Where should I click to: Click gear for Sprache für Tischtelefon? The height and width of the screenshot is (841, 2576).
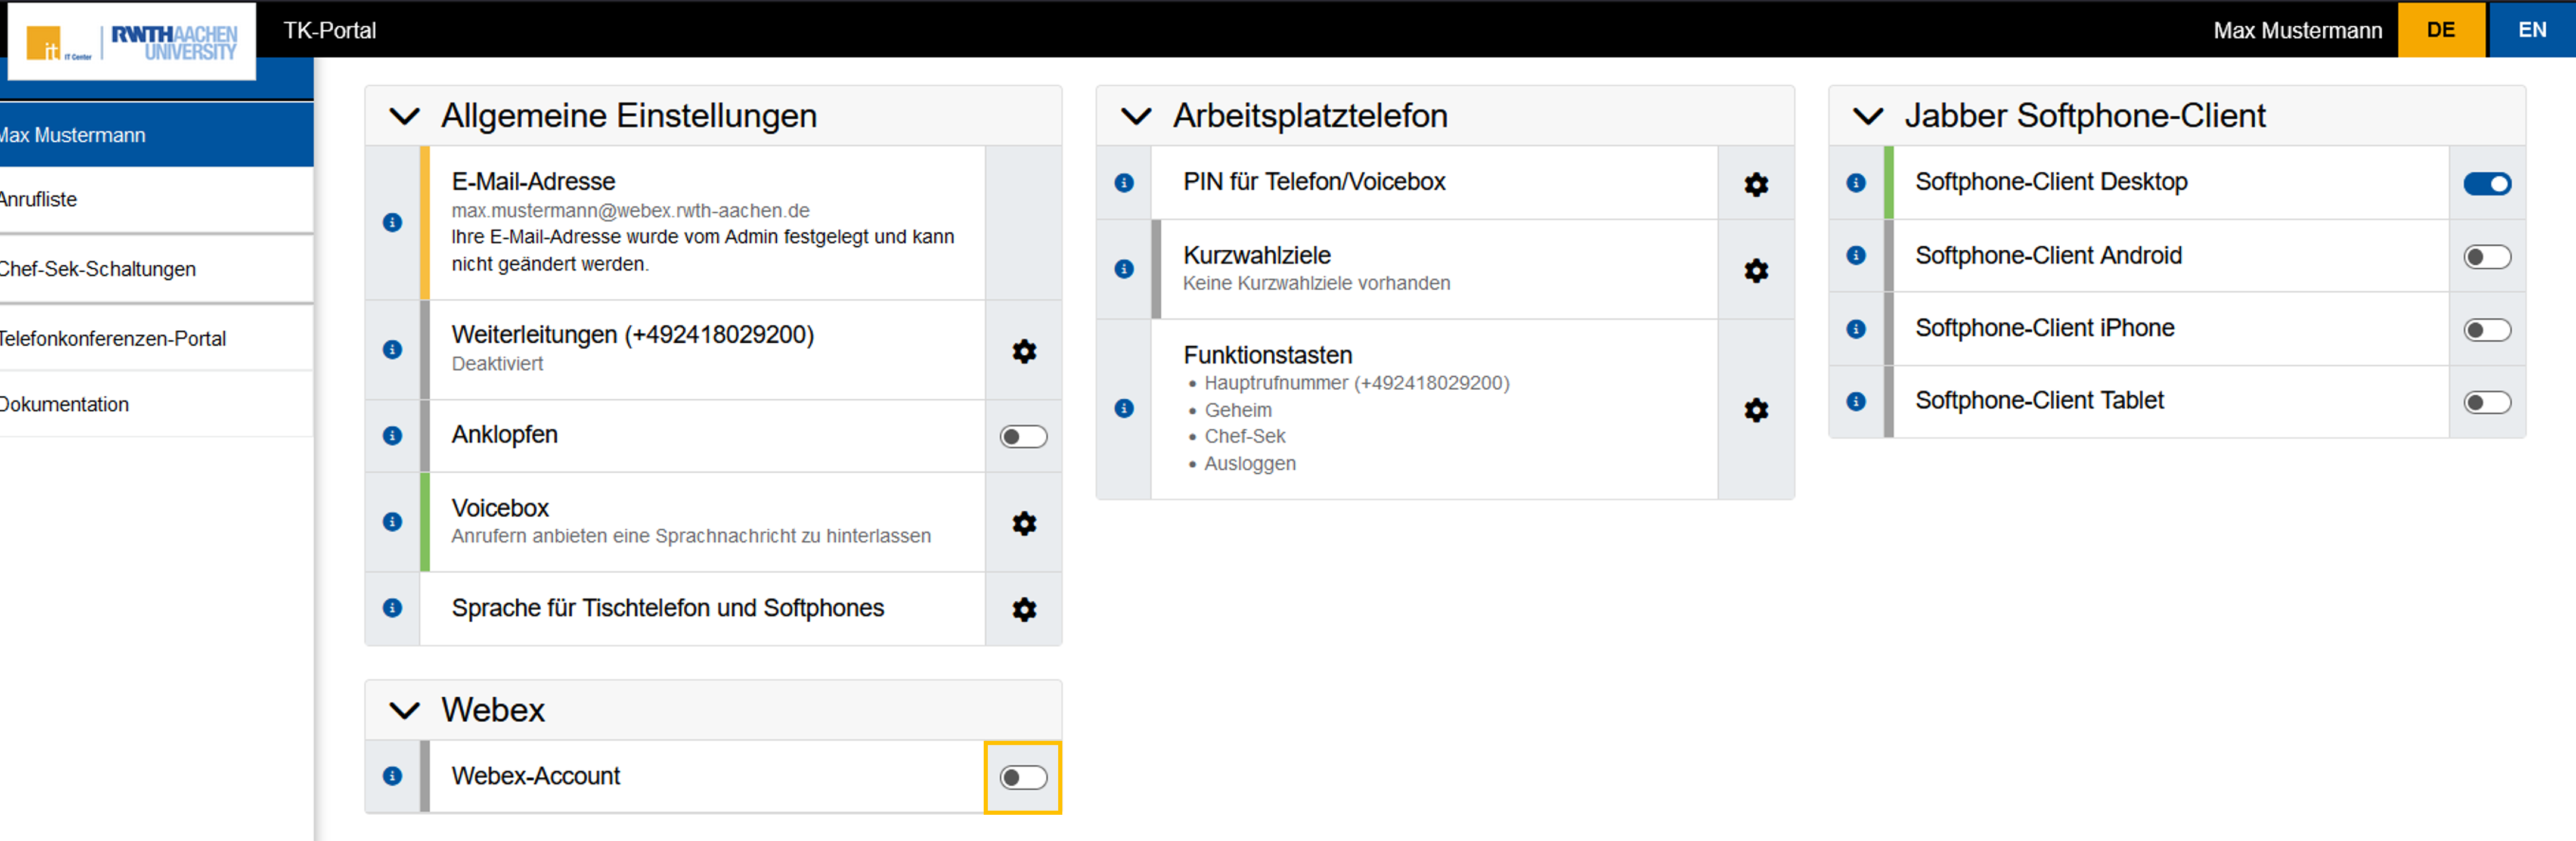pos(1023,609)
